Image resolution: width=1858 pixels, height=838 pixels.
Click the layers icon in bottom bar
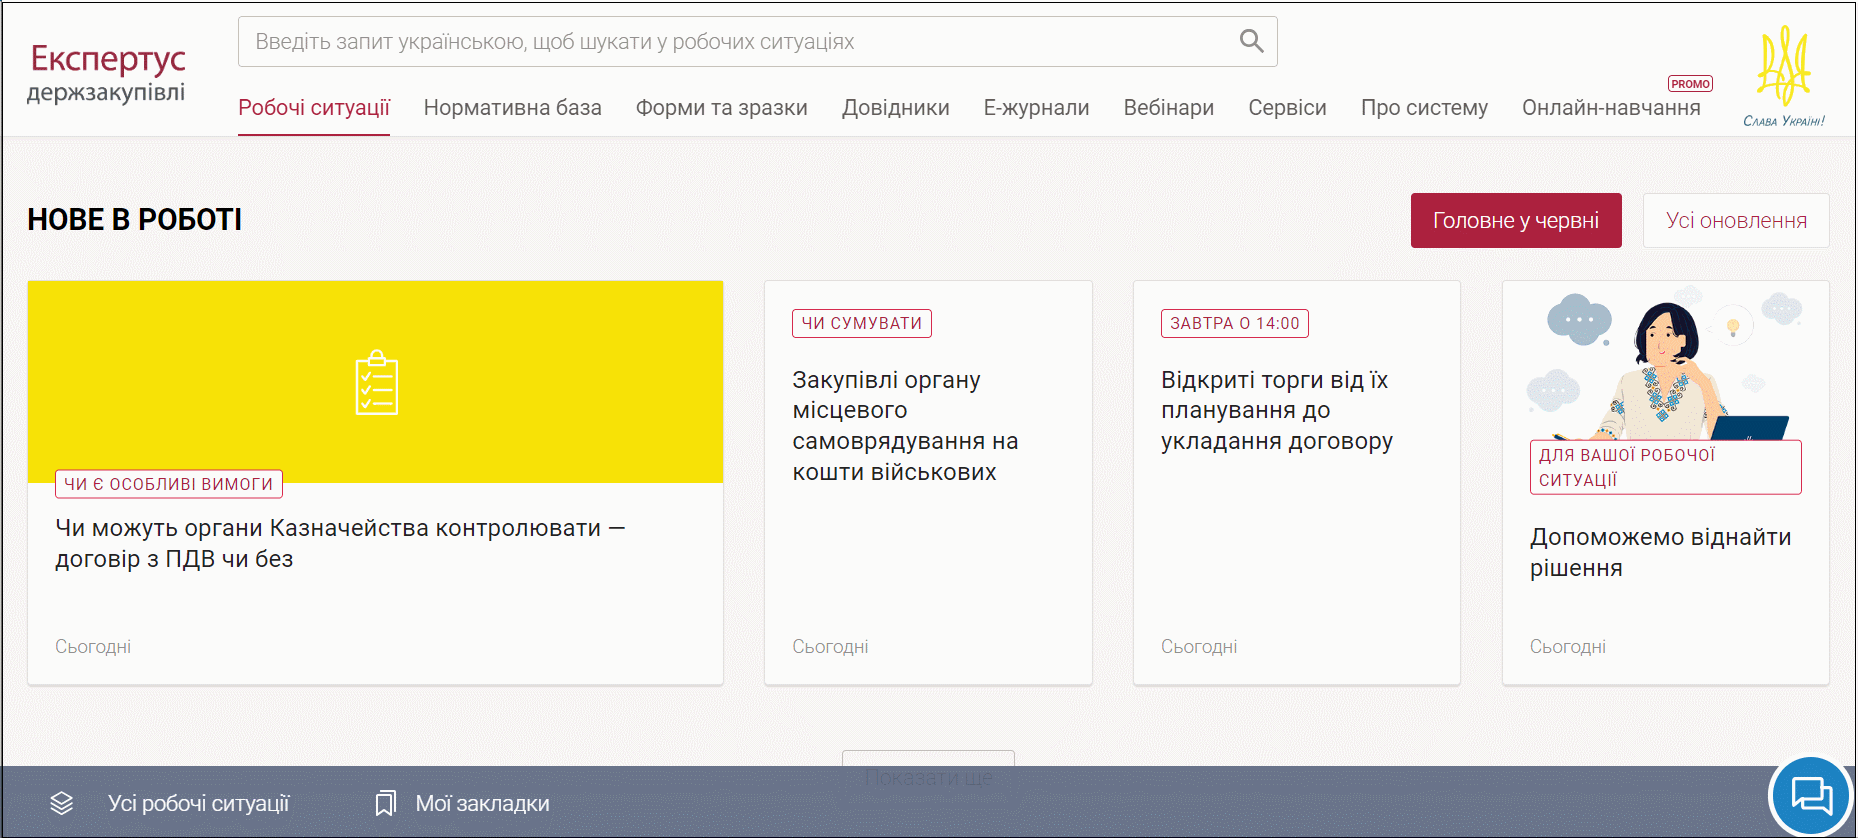[62, 803]
